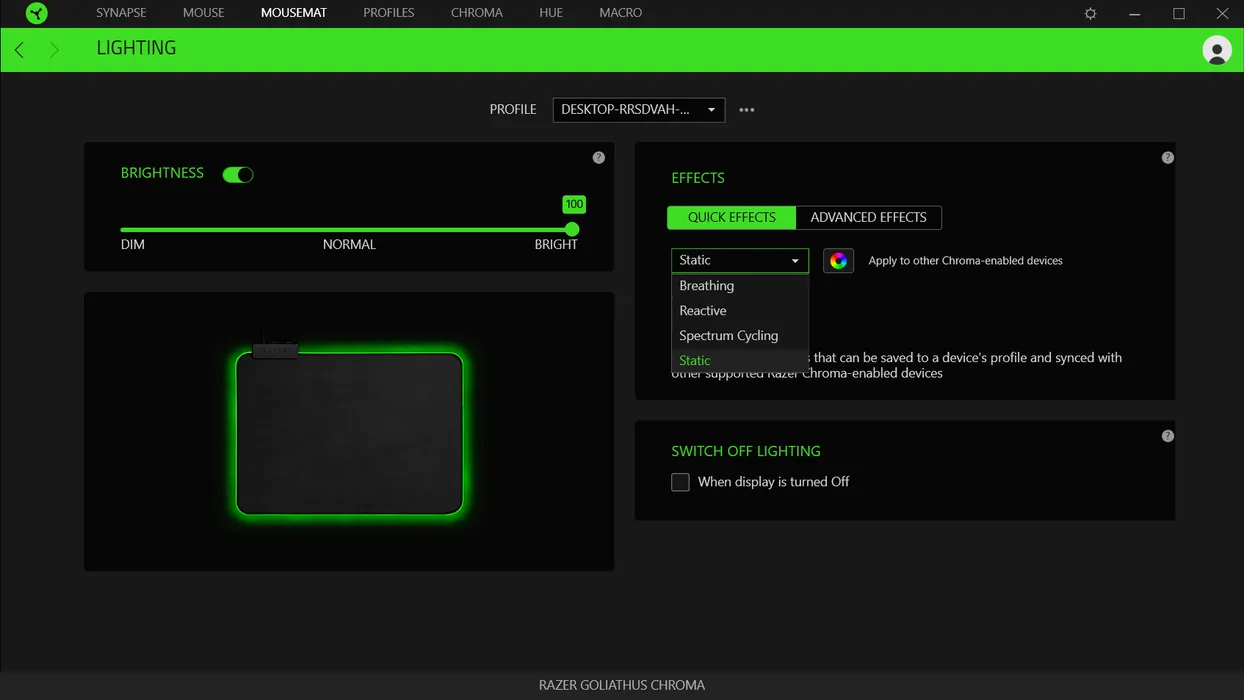Minimize the Synapse window

point(1135,13)
